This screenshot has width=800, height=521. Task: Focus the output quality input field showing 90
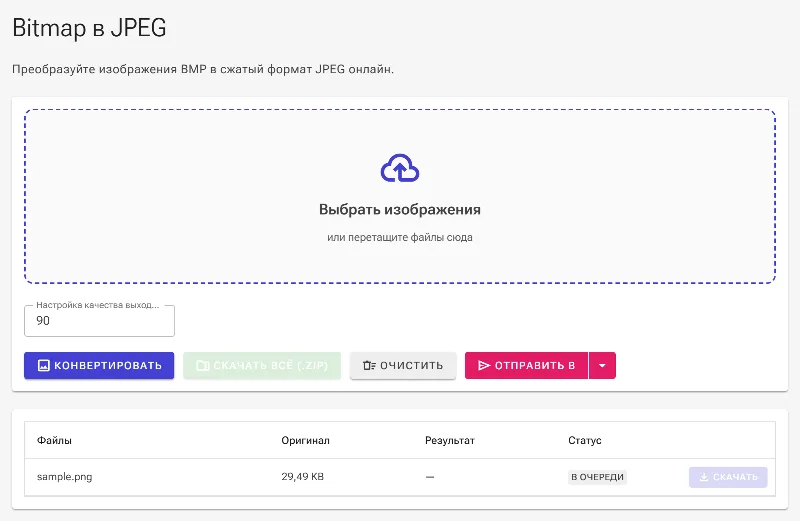click(99, 321)
